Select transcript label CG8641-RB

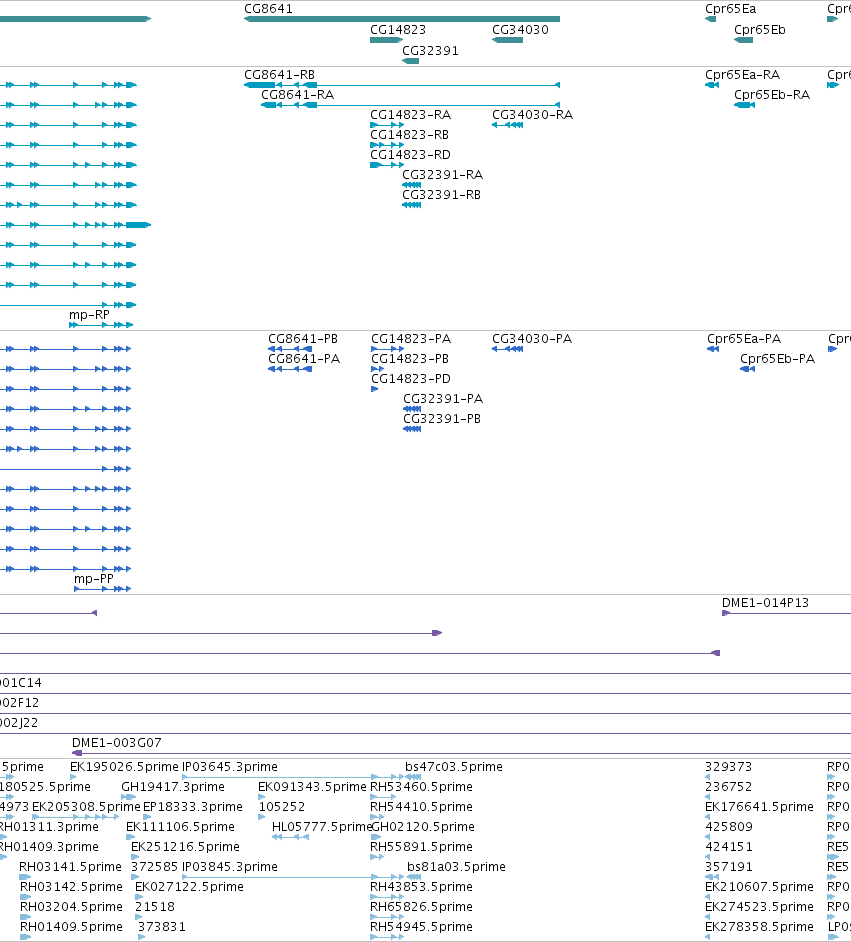[x=279, y=75]
